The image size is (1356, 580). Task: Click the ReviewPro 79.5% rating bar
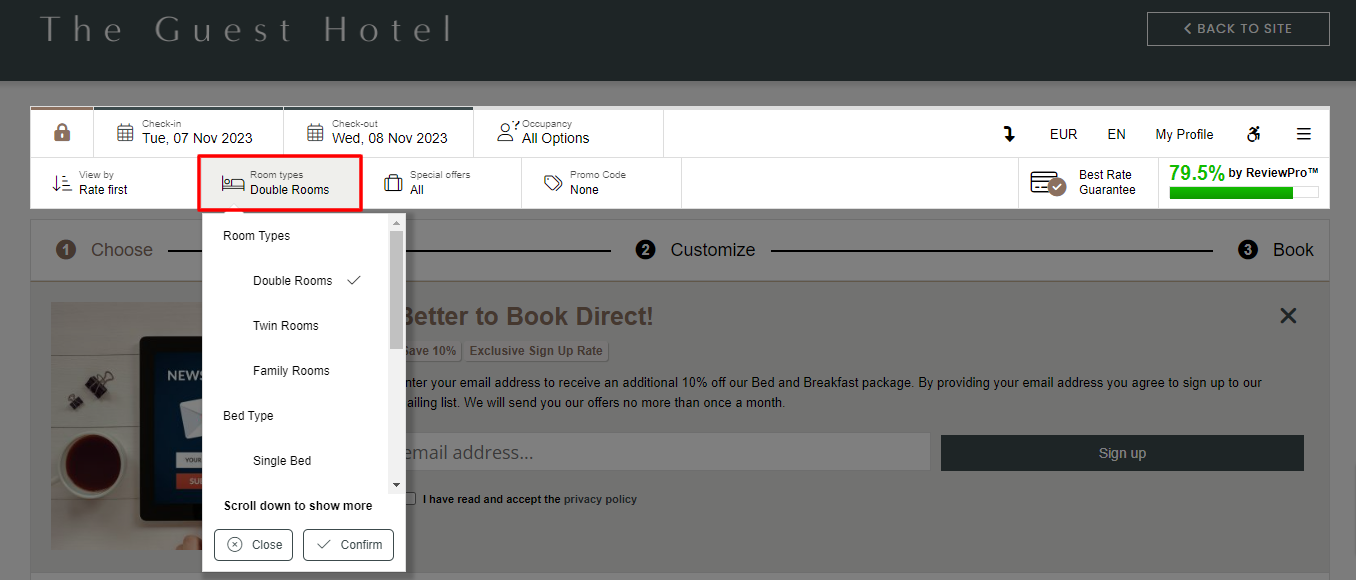pos(1243,192)
